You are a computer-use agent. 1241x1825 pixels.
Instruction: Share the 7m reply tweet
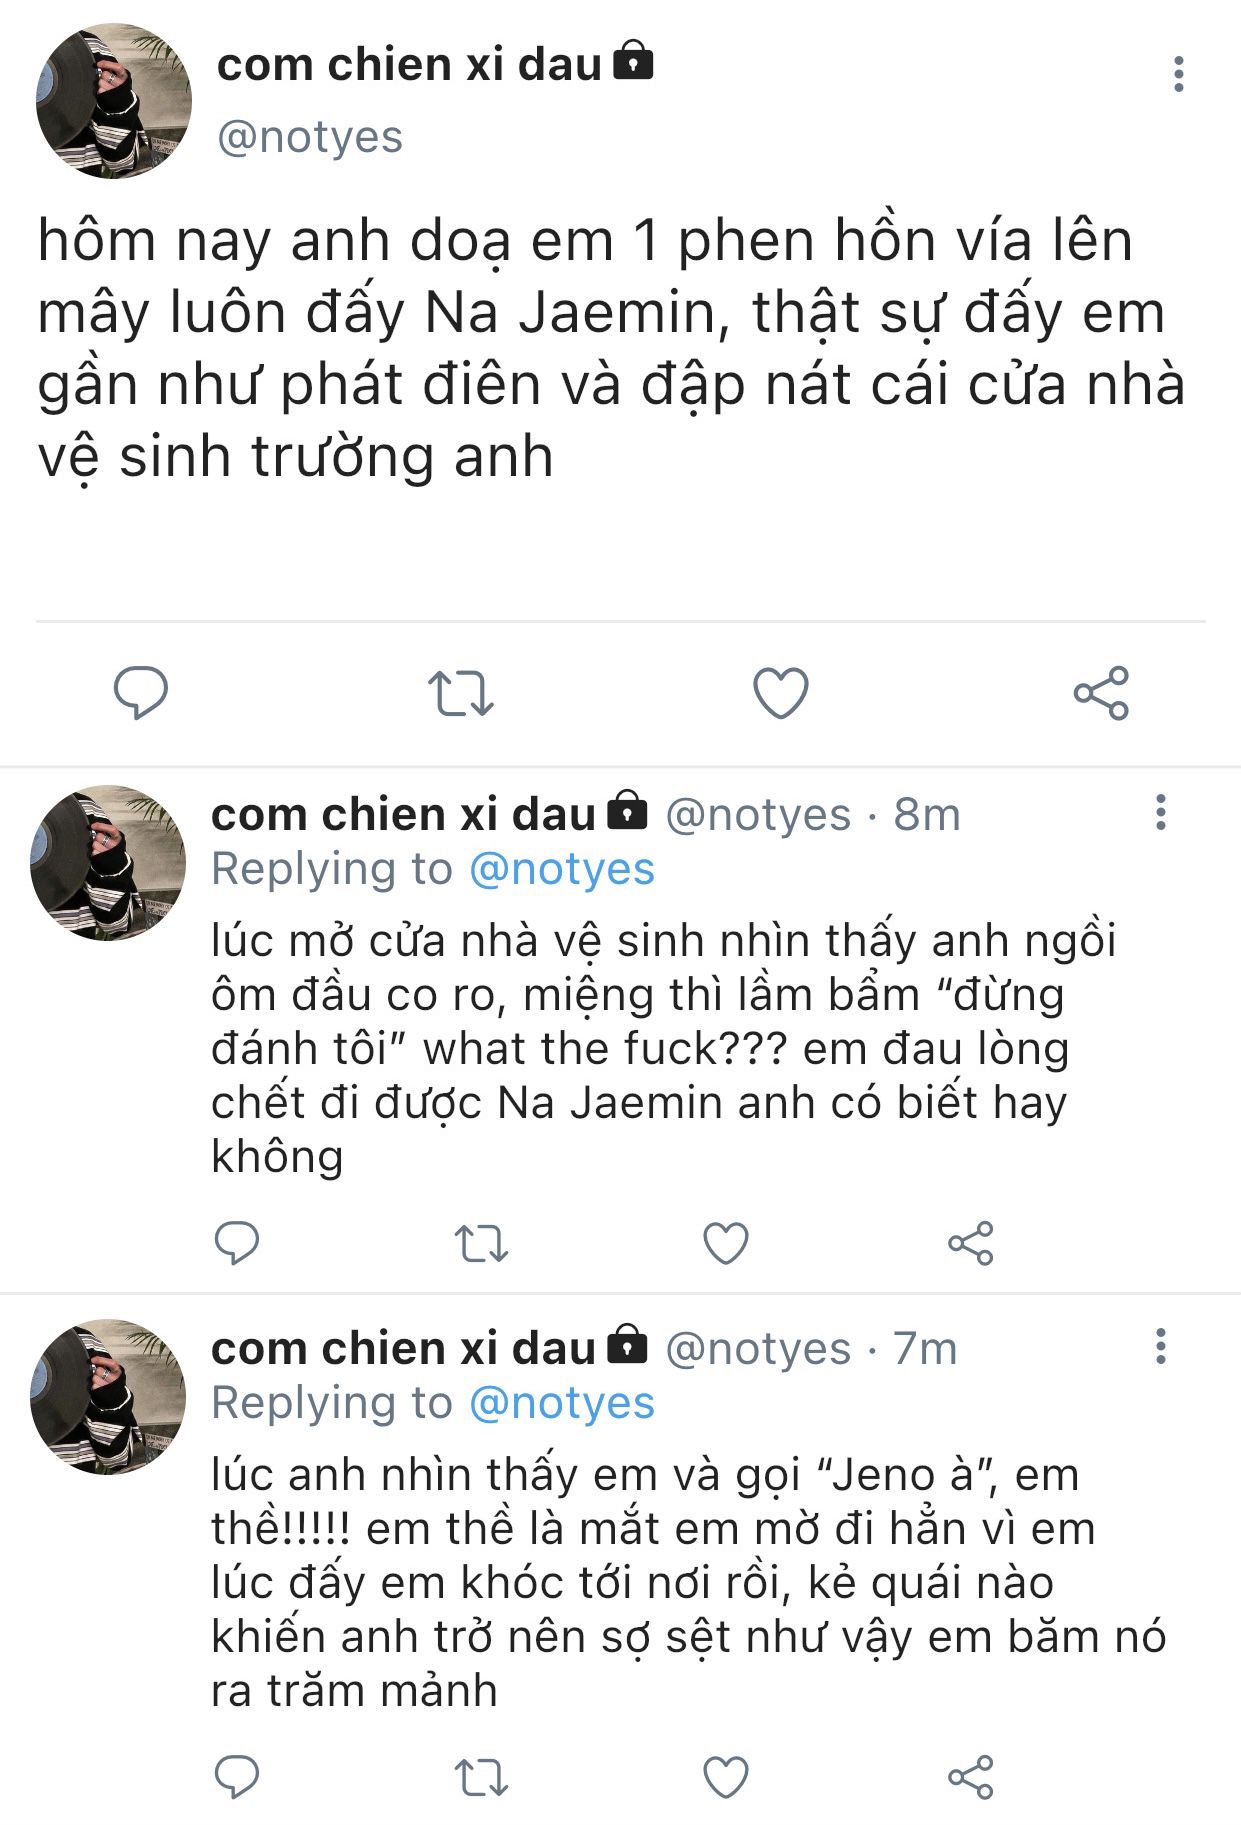[970, 1777]
